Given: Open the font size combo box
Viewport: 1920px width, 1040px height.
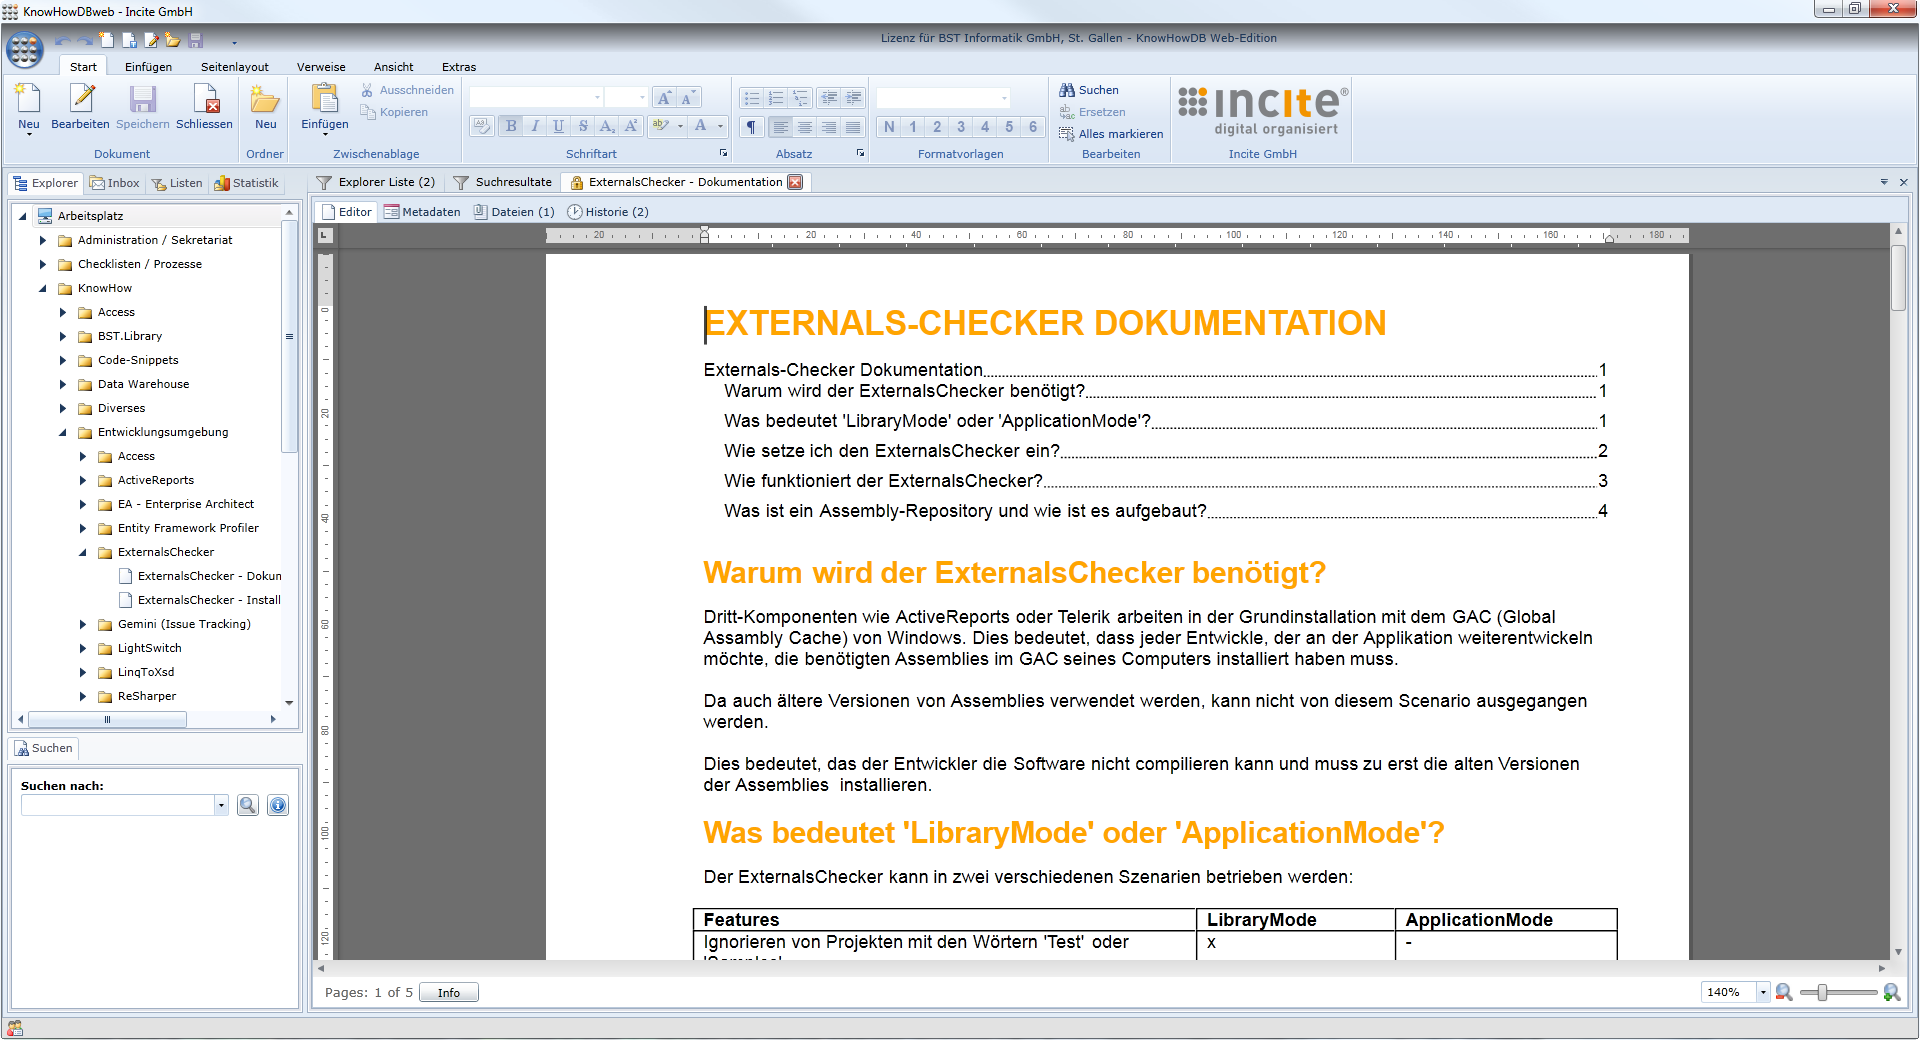Looking at the screenshot, I should (x=626, y=98).
